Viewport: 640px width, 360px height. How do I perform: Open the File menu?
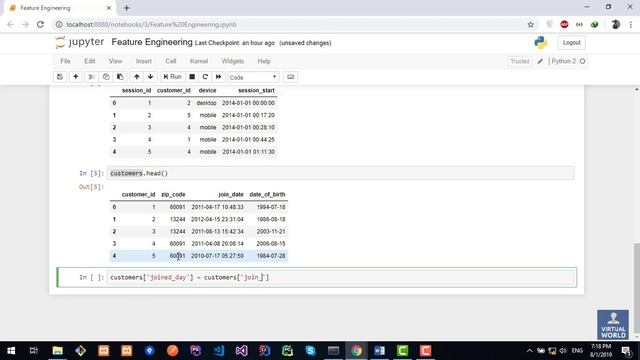coord(65,61)
